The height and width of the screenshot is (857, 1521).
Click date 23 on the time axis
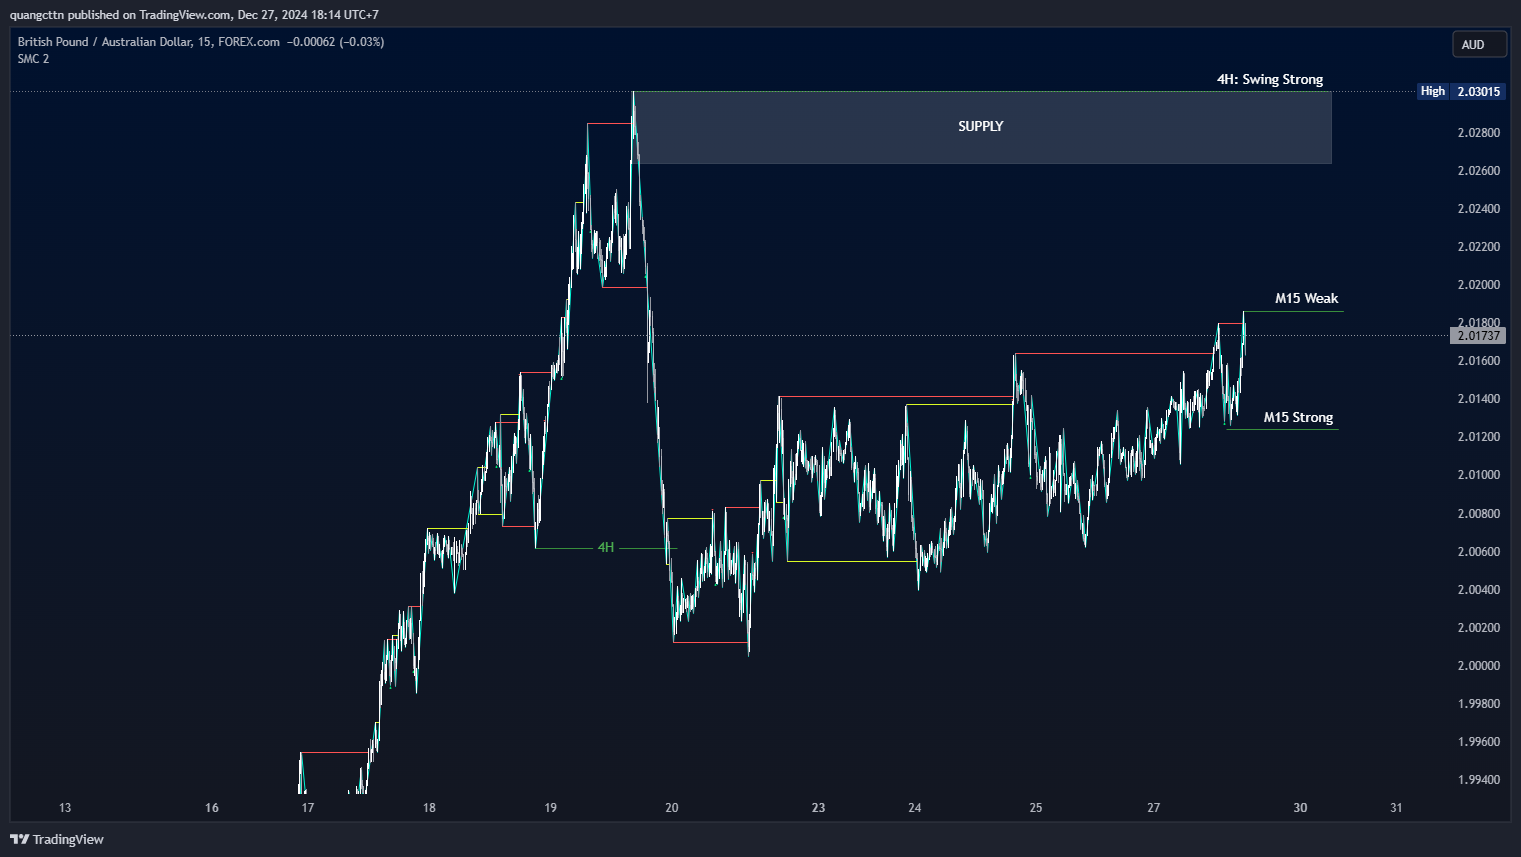pos(818,808)
